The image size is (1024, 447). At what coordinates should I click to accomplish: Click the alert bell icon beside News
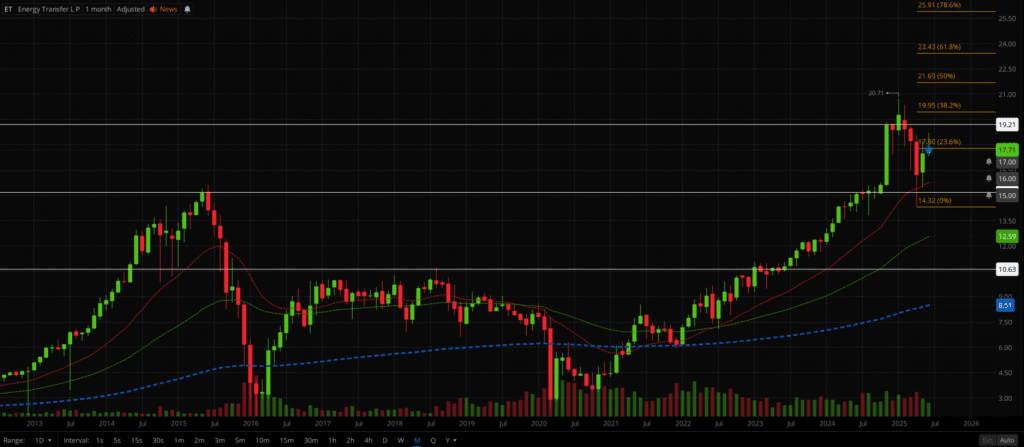188,8
